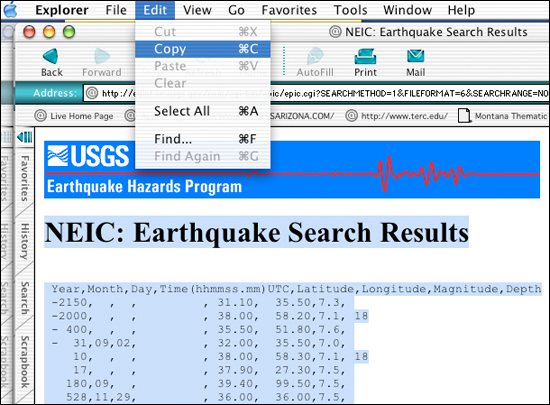The image size is (550, 405).
Task: Open the Favorites menu
Action: (x=289, y=10)
